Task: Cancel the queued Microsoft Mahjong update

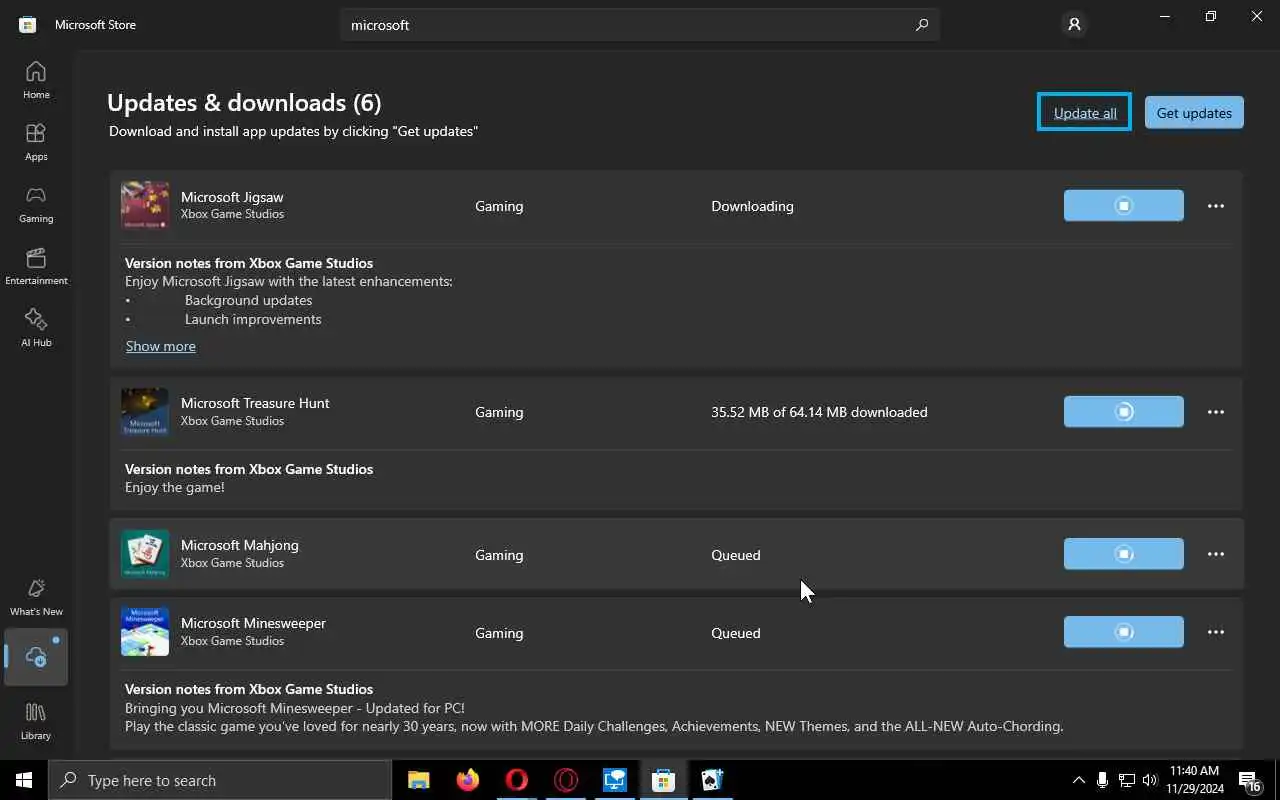Action: pyautogui.click(x=1124, y=554)
